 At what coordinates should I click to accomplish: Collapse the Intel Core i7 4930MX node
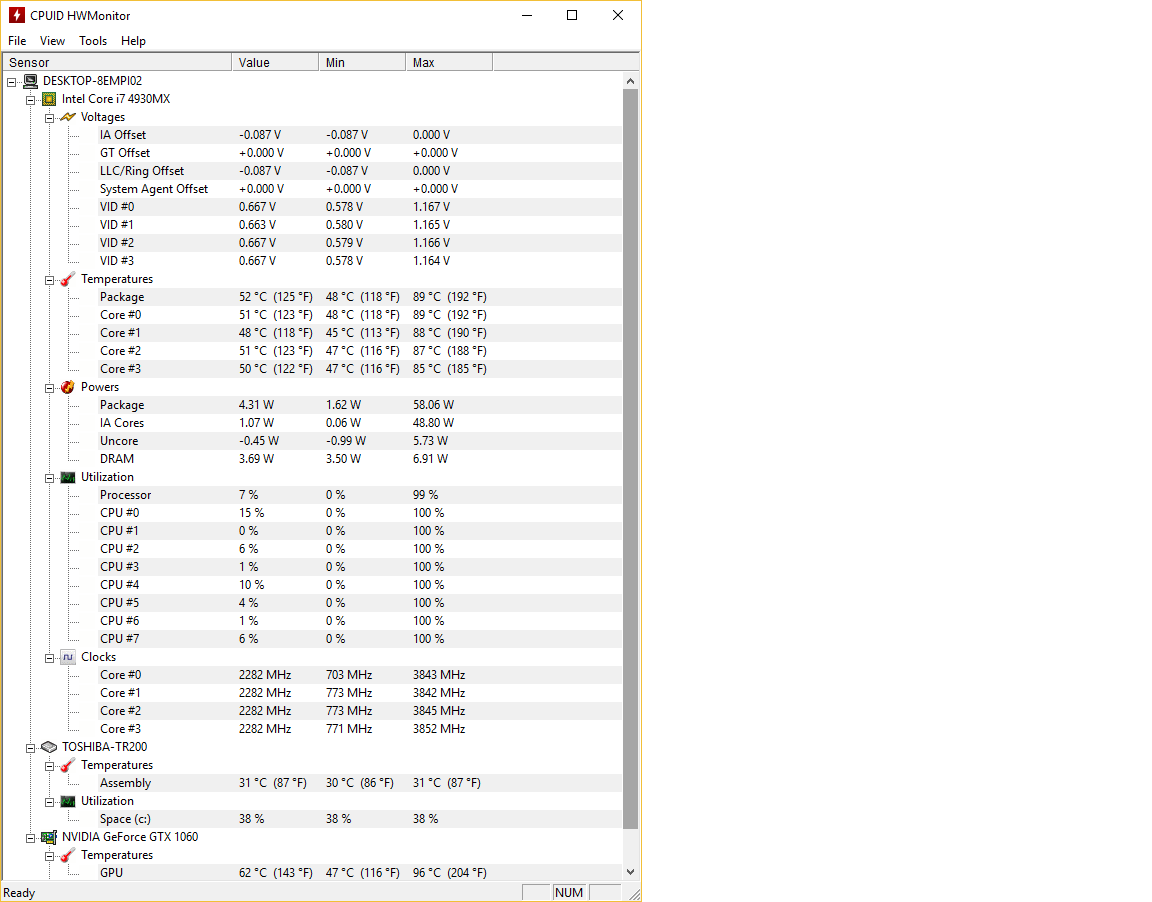(30, 100)
